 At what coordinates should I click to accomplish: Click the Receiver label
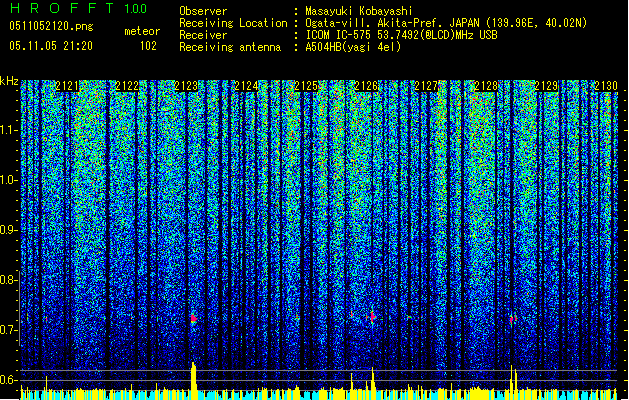[x=203, y=35]
